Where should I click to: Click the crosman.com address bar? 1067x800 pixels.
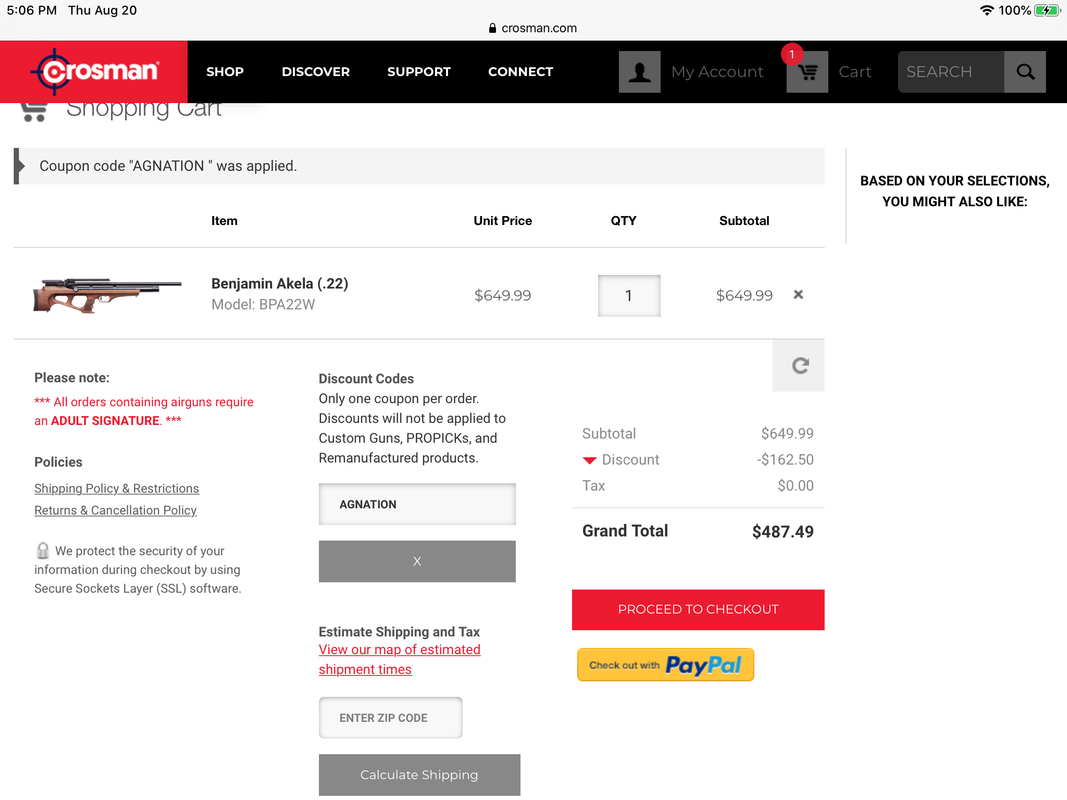[x=533, y=28]
